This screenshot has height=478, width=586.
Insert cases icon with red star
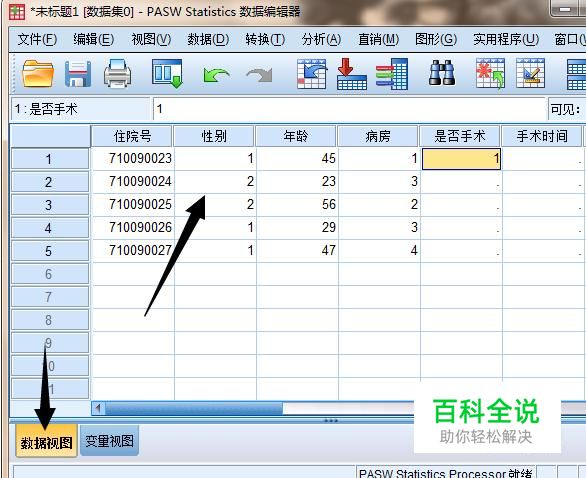pyautogui.click(x=490, y=74)
